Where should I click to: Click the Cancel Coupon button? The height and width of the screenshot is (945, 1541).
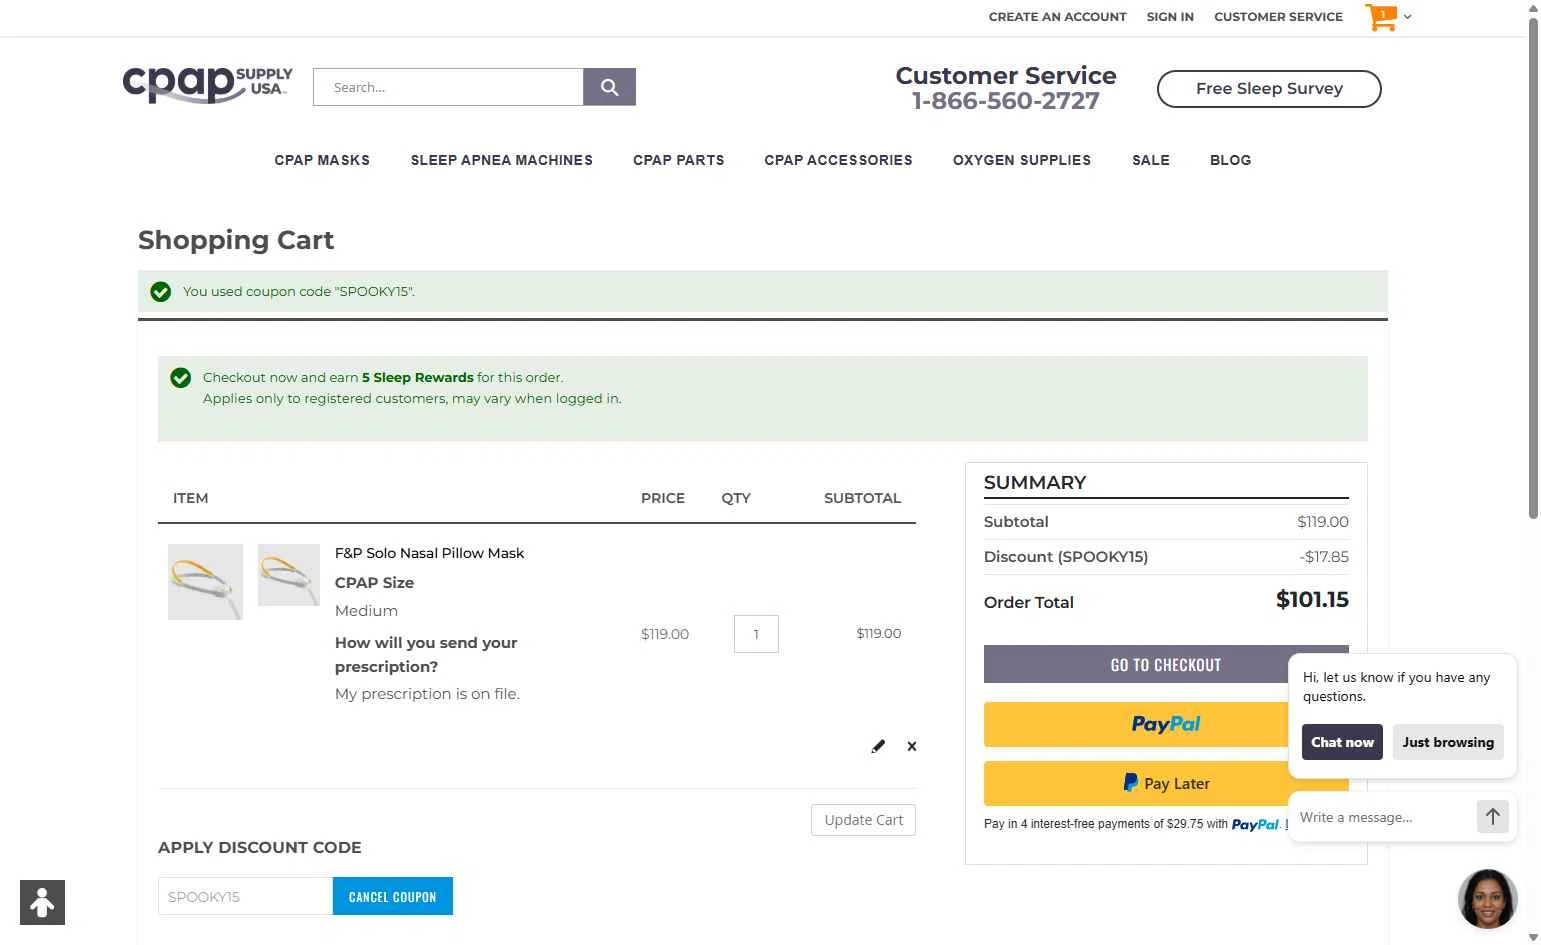pos(392,896)
